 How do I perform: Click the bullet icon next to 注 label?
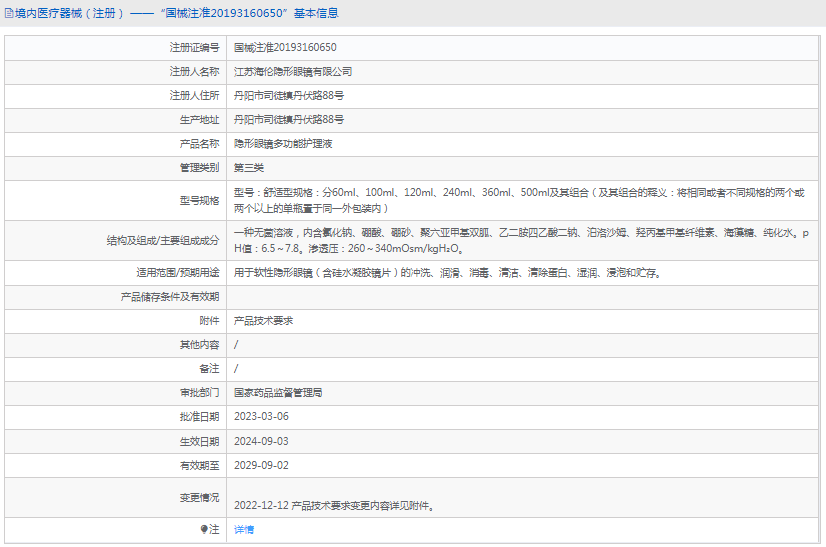[205, 529]
